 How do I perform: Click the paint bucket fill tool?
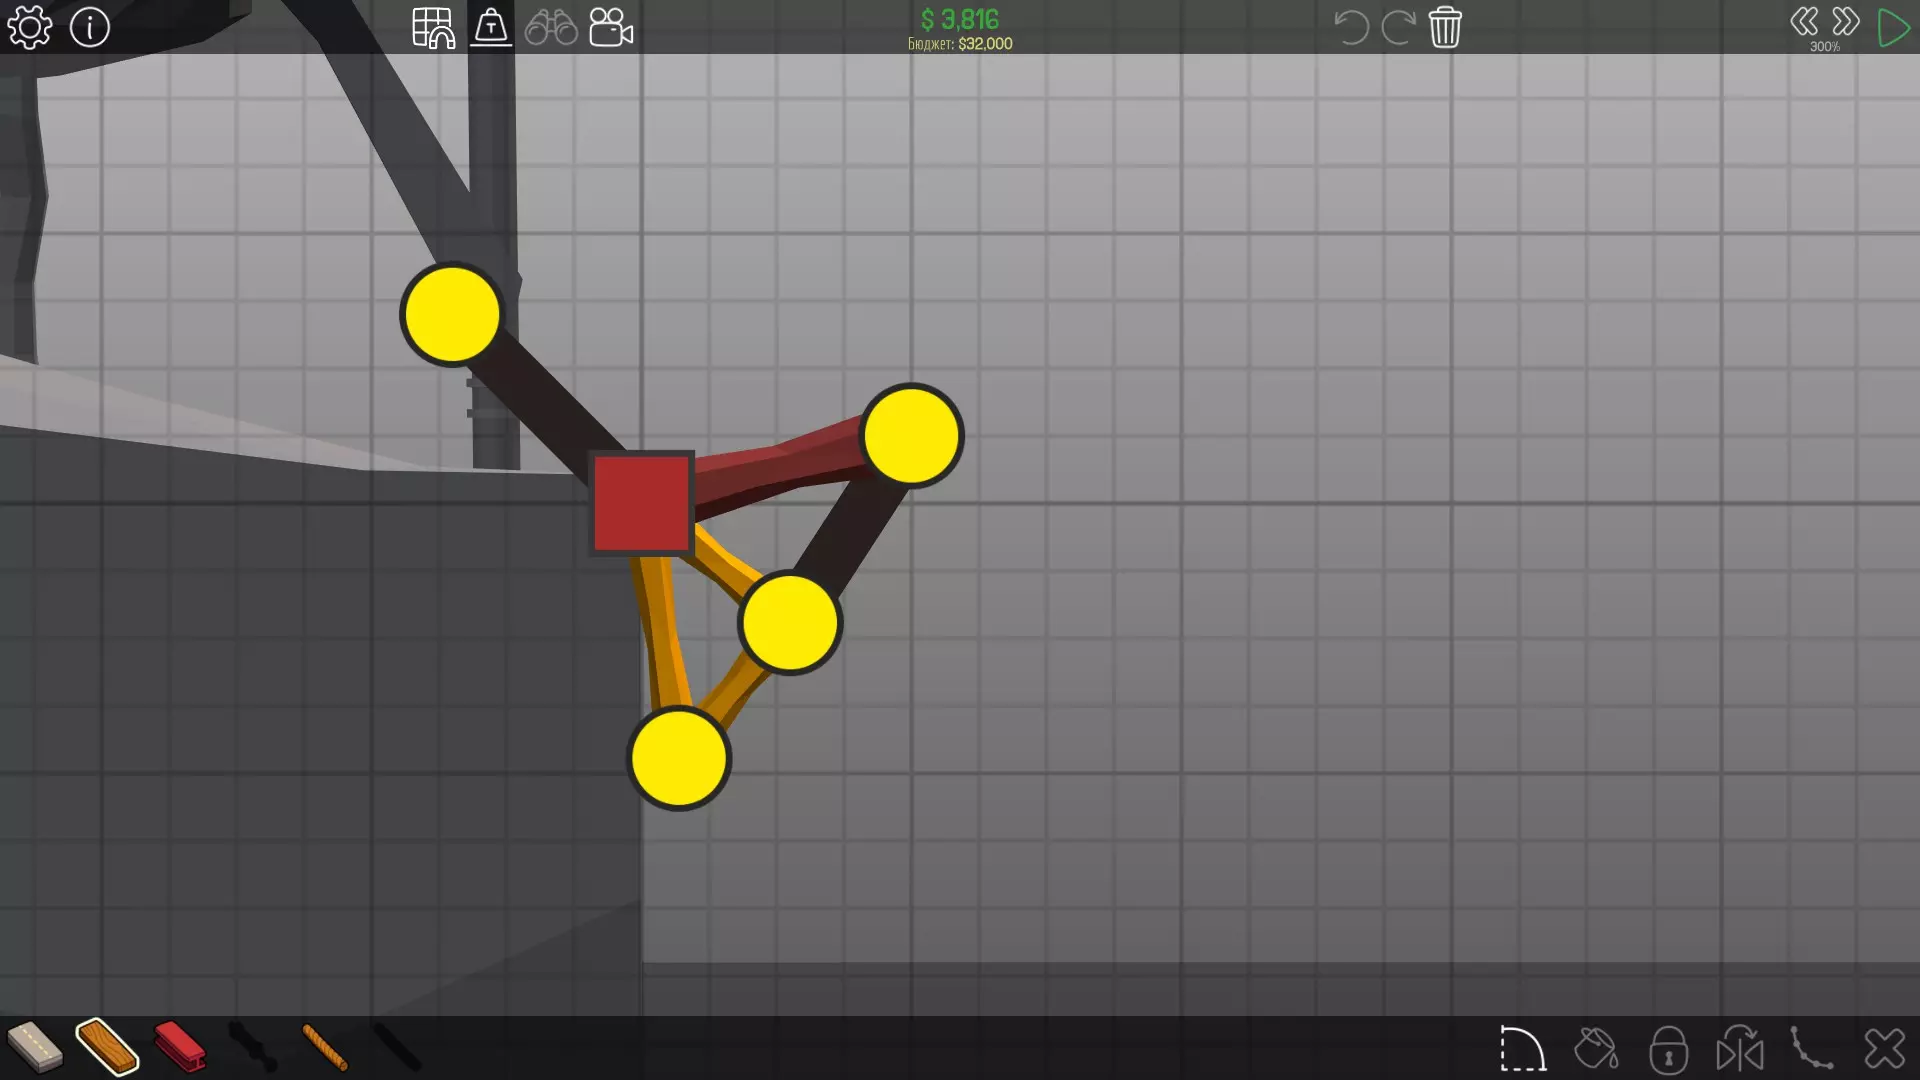[x=1596, y=1049]
